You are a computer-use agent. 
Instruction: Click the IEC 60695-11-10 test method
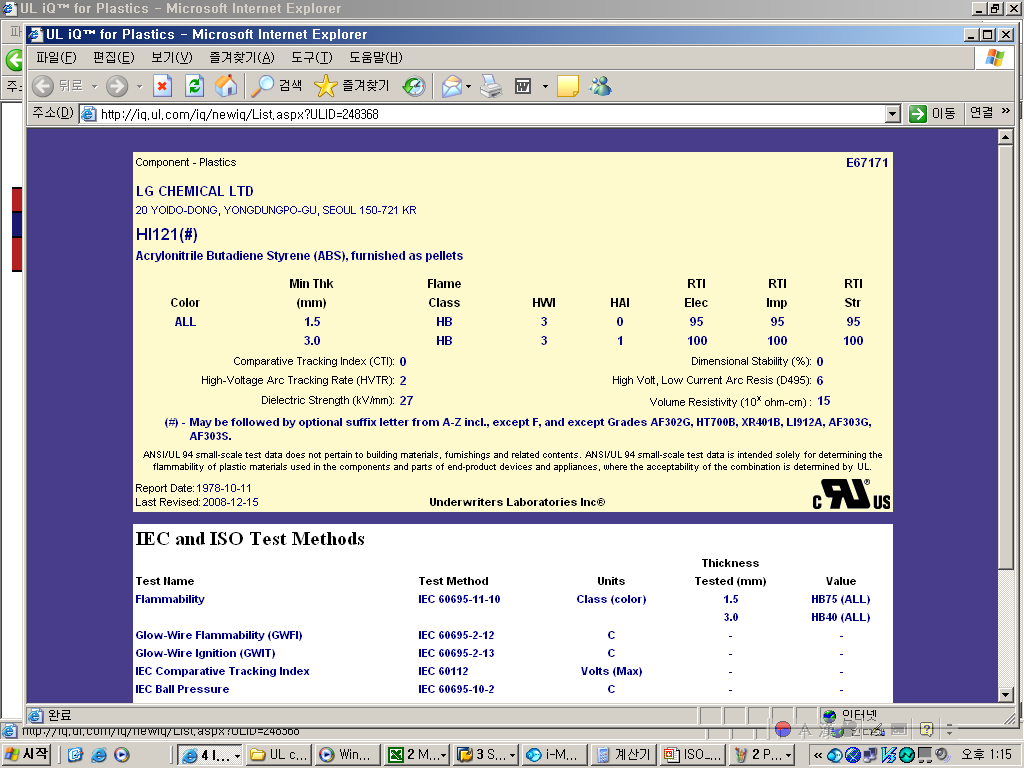point(459,599)
